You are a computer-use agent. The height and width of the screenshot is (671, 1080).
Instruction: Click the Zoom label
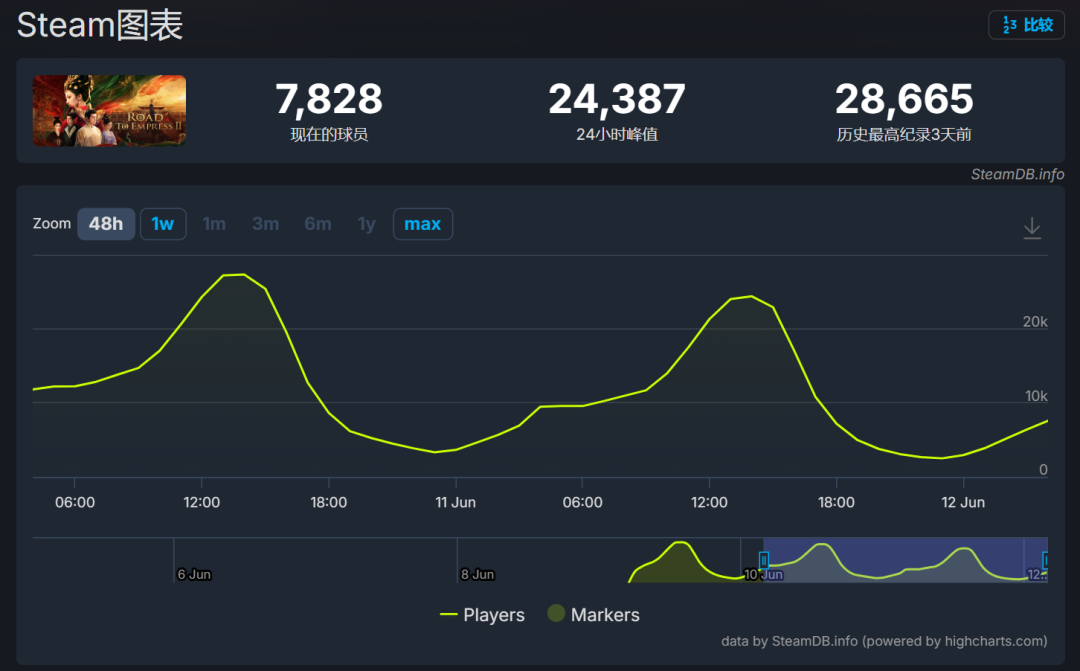(52, 224)
